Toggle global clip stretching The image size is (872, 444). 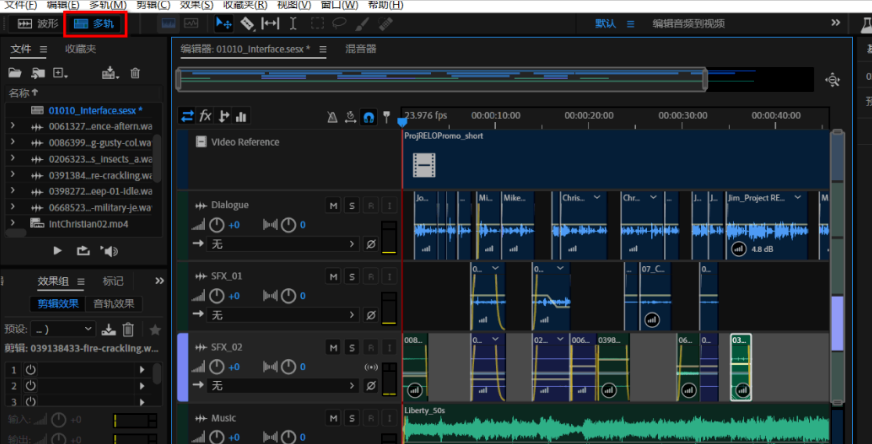350,117
